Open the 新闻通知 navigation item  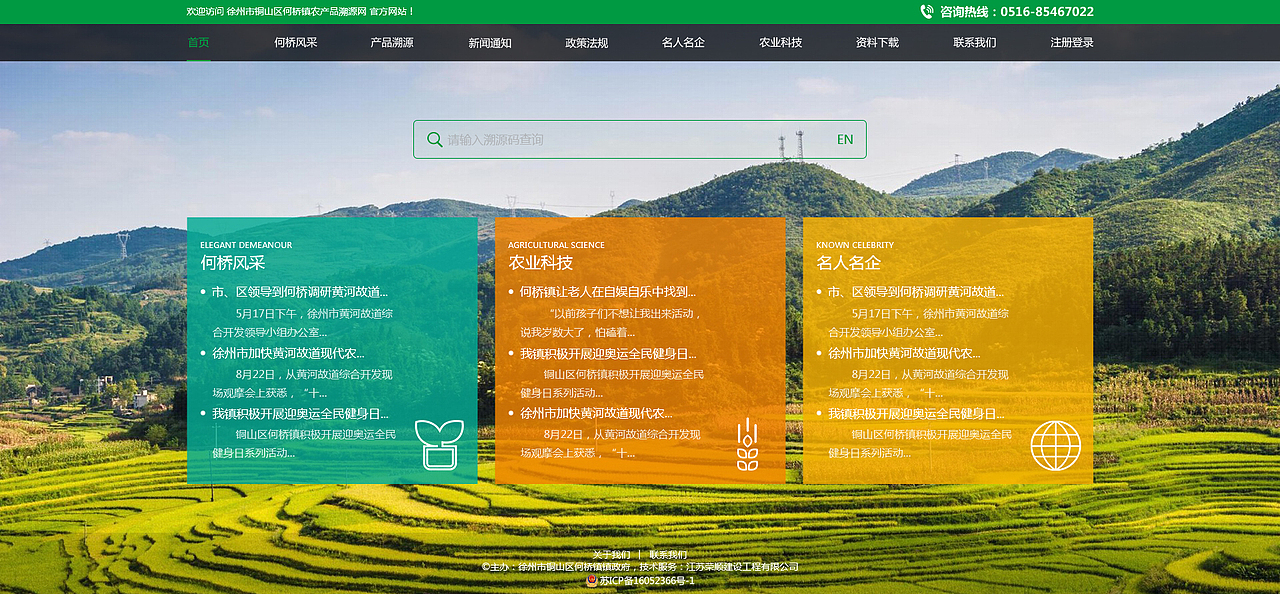tap(489, 42)
